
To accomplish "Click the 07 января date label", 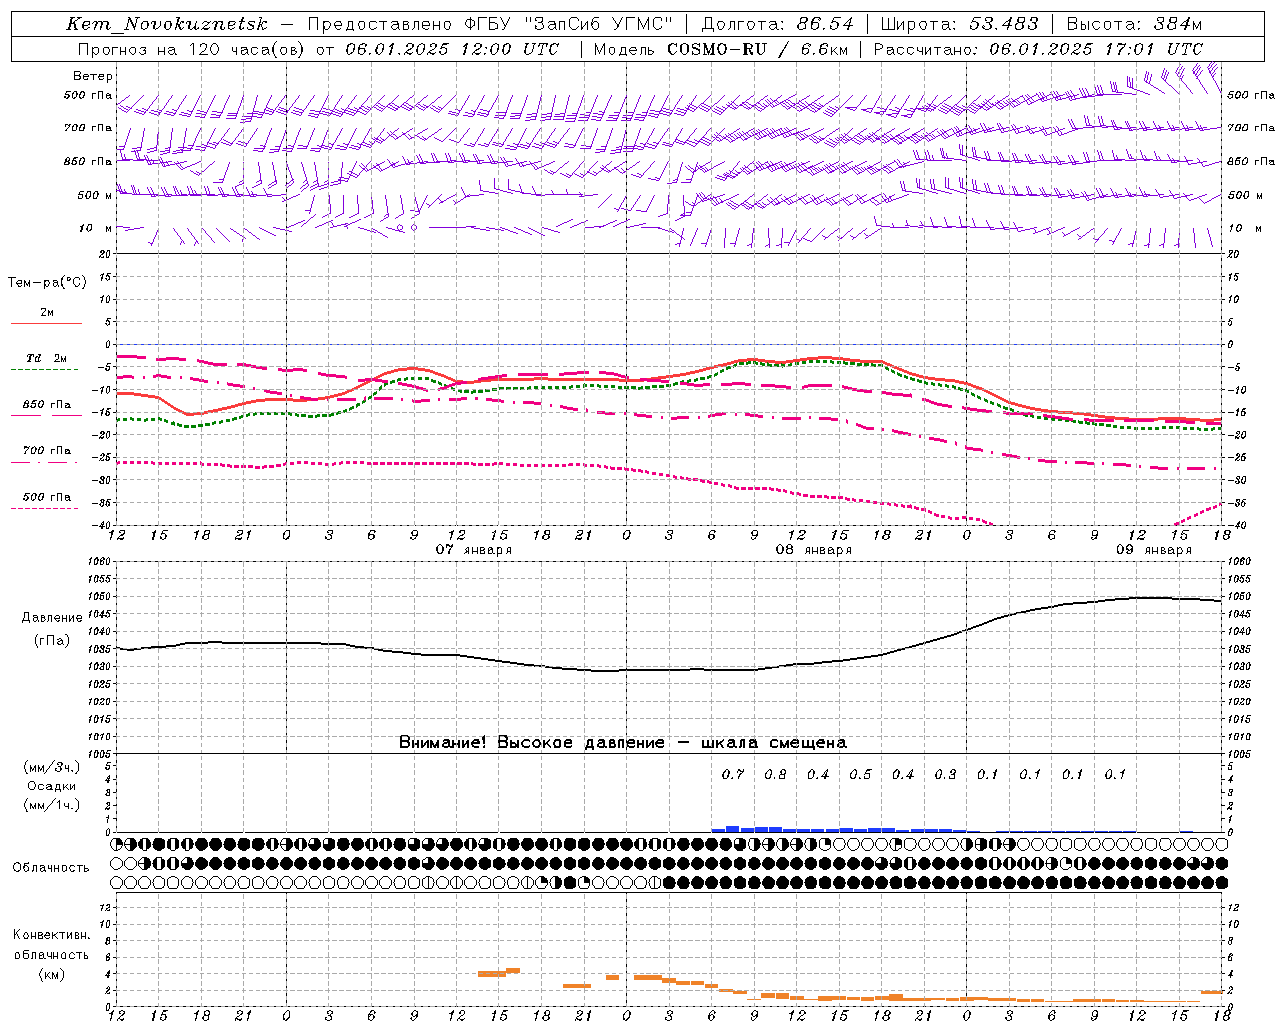I will pos(474,550).
